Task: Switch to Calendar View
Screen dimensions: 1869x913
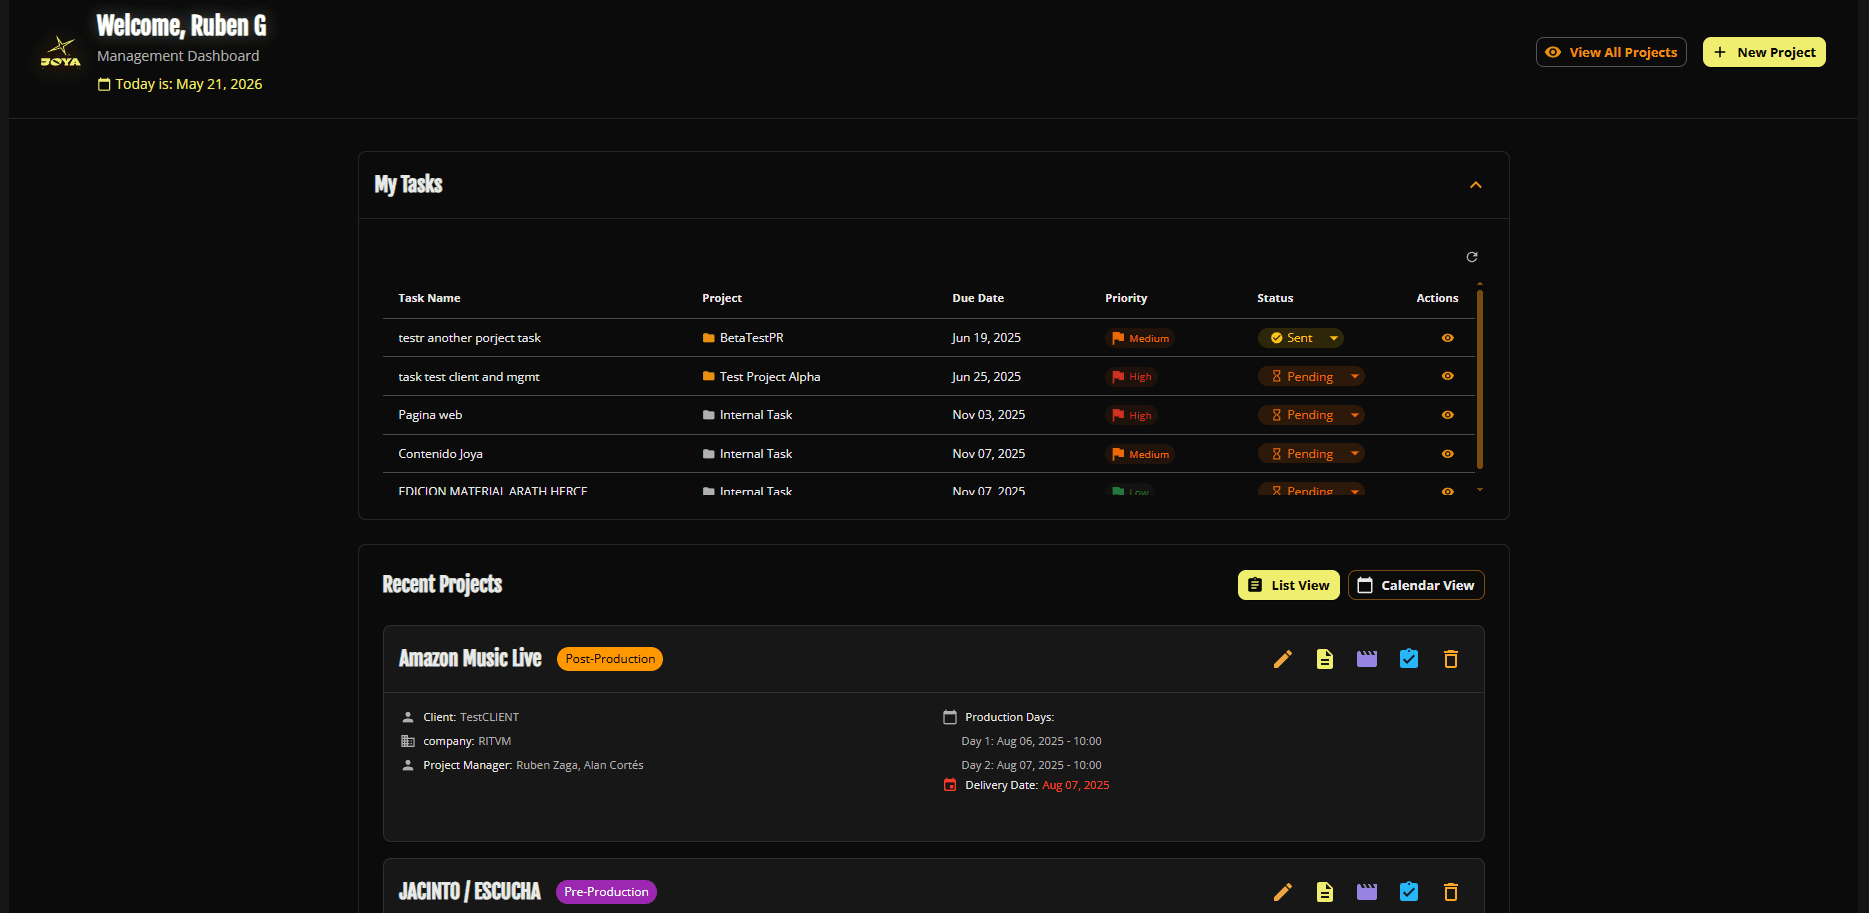Action: click(x=1416, y=585)
